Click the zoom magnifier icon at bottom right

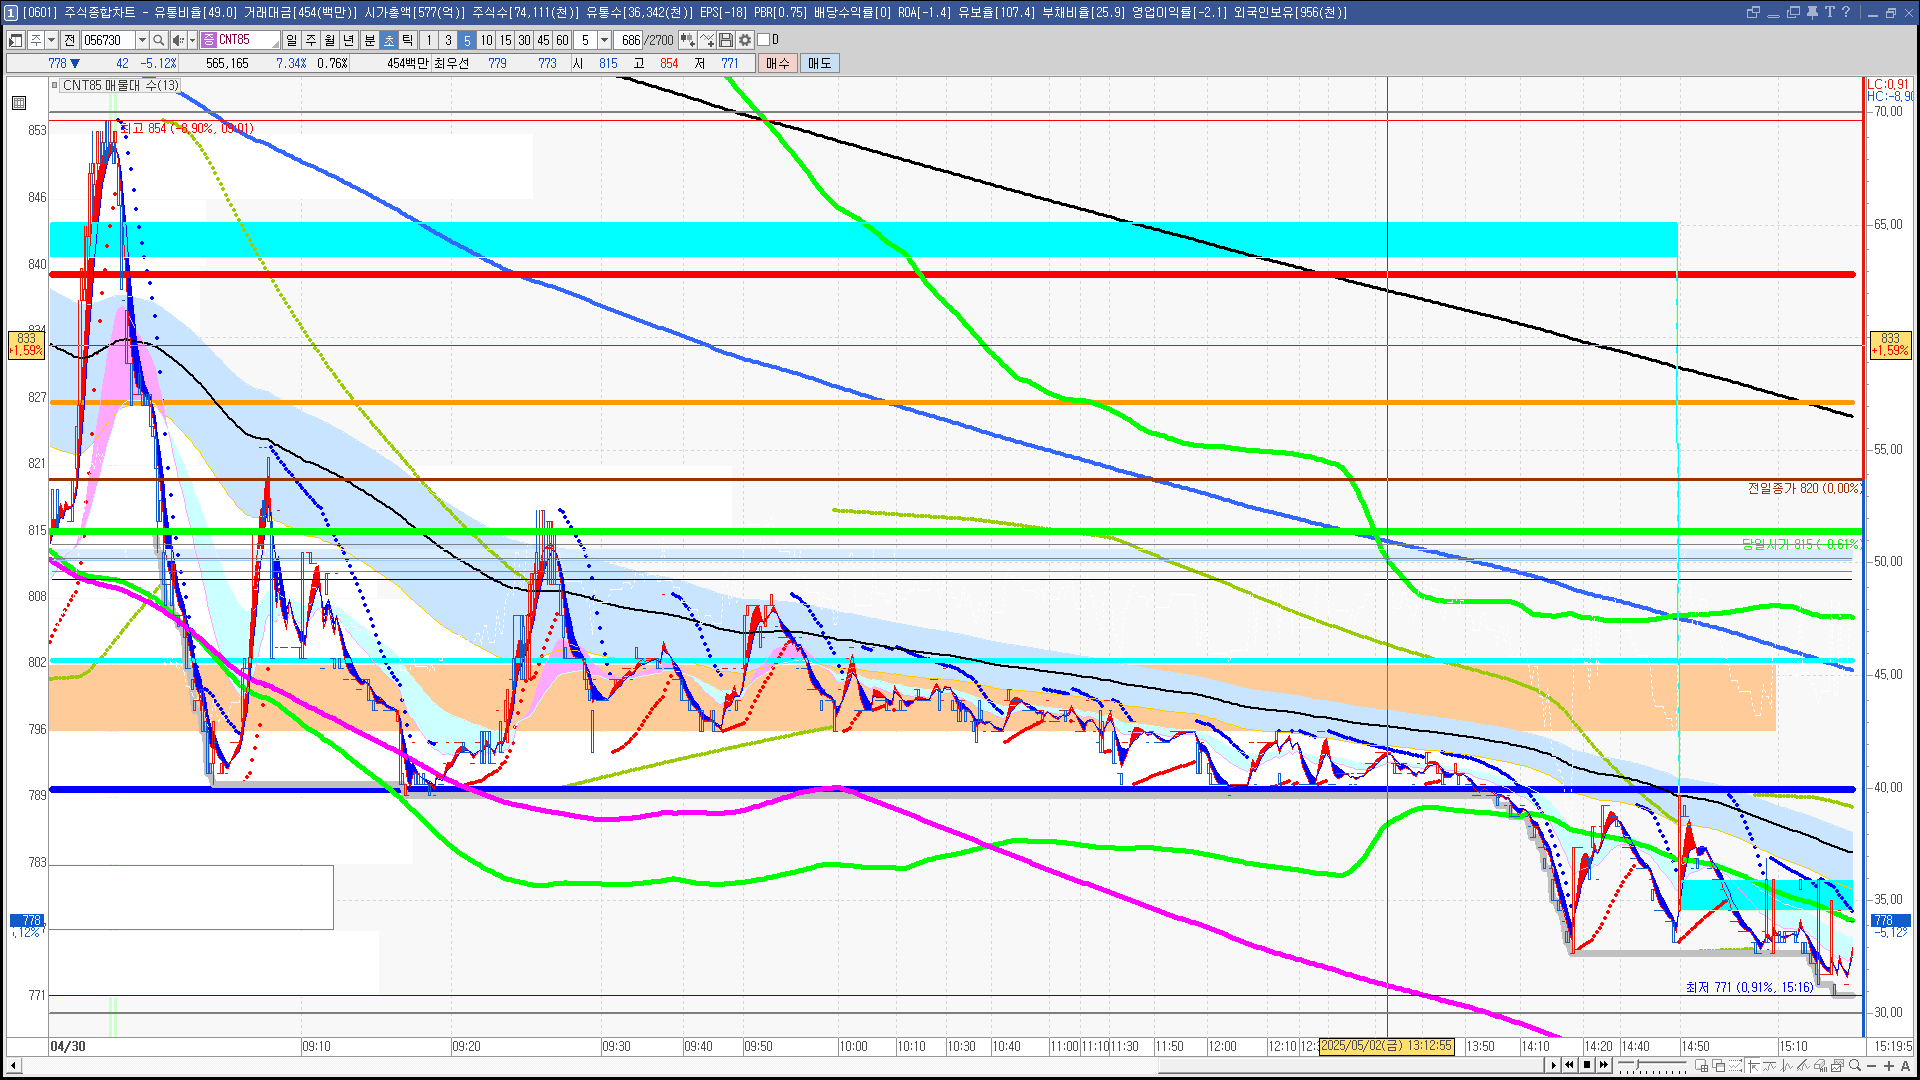[1855, 1066]
